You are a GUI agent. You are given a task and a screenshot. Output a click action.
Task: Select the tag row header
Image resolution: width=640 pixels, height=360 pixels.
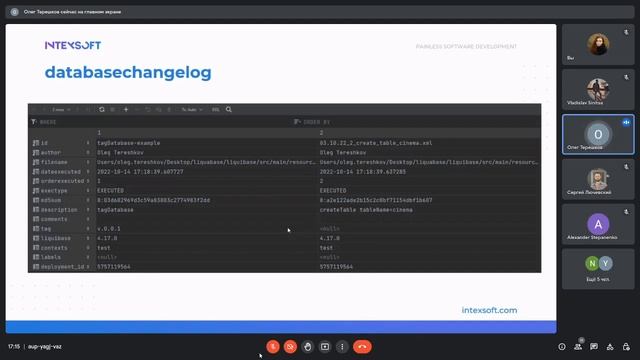tap(62, 229)
